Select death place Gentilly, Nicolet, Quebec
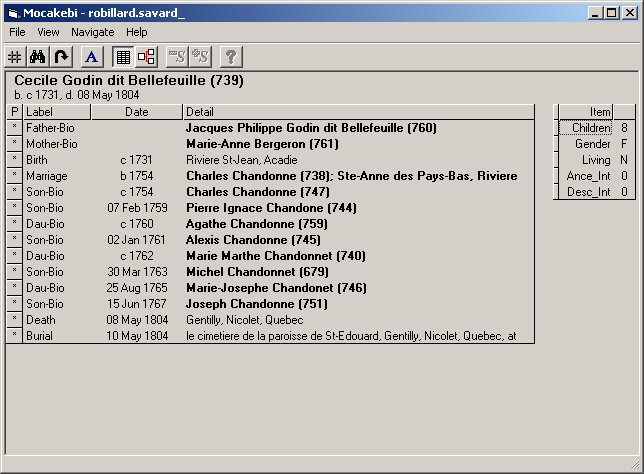 pyautogui.click(x=244, y=320)
